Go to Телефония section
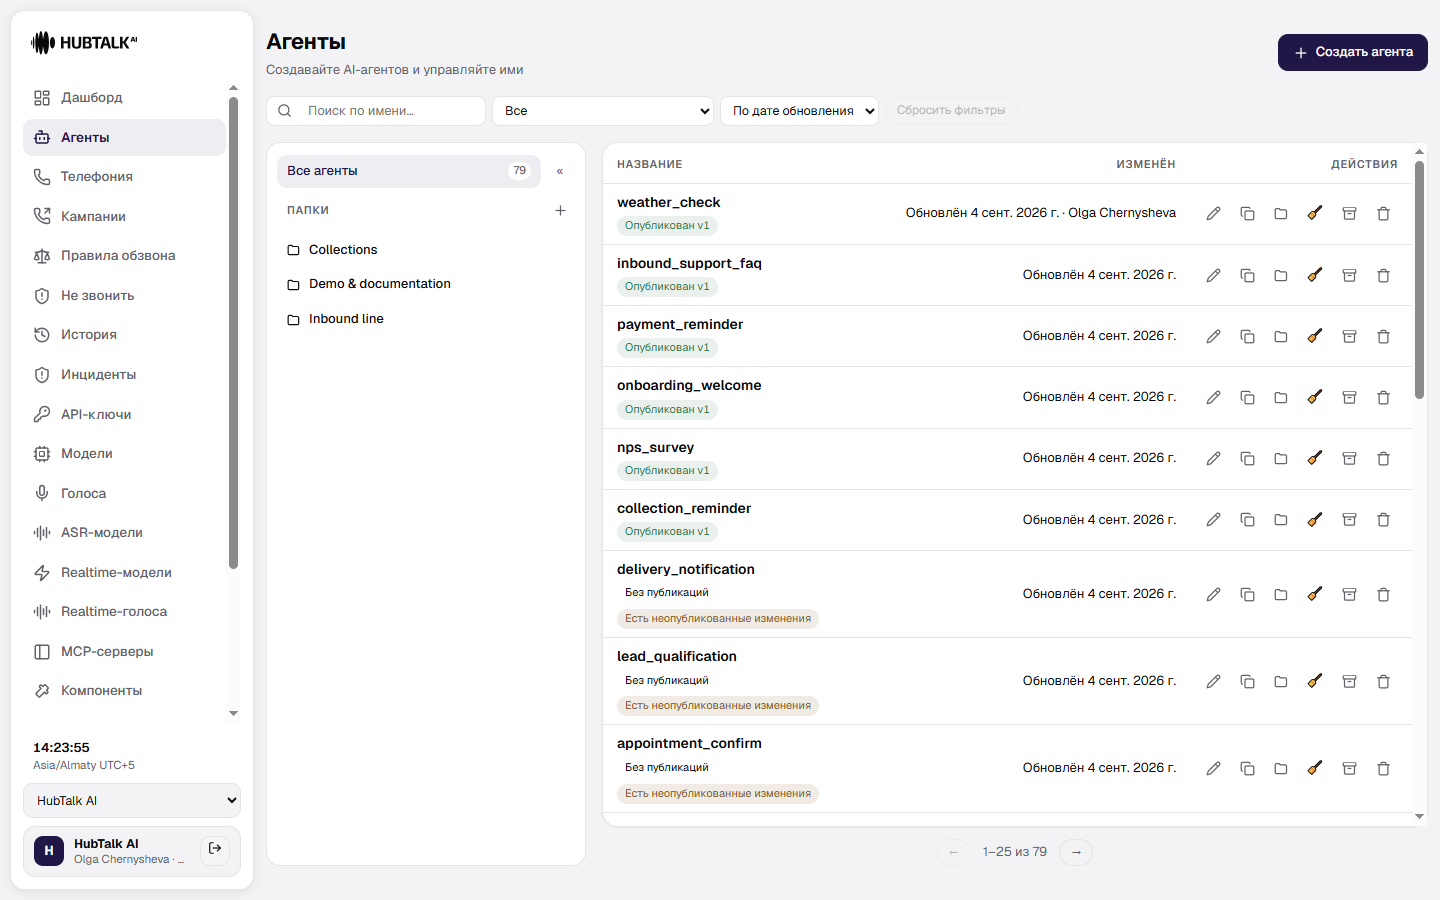 click(x=124, y=177)
